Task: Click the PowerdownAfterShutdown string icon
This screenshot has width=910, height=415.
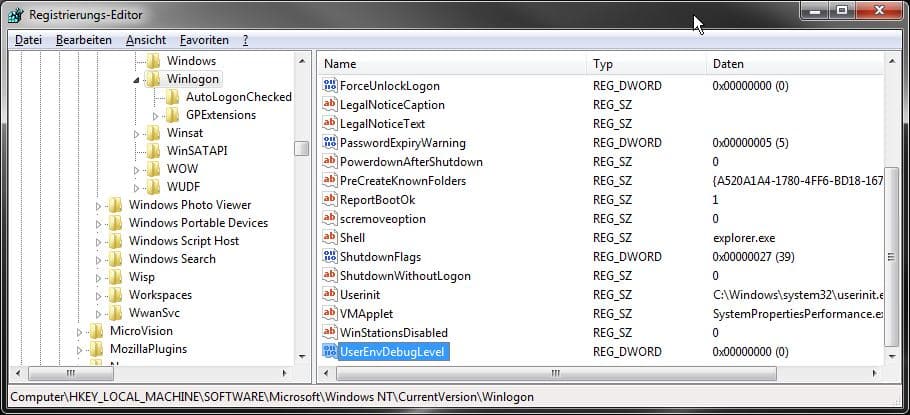Action: 330,162
